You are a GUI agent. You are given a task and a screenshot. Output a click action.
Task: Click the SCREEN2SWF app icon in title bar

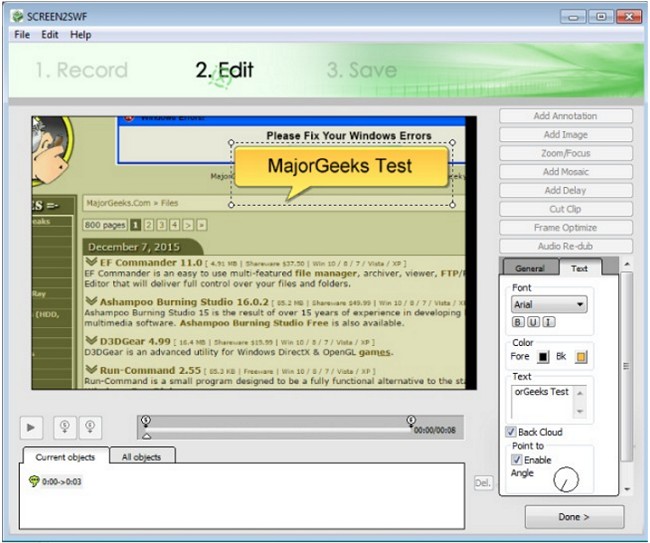pos(17,17)
